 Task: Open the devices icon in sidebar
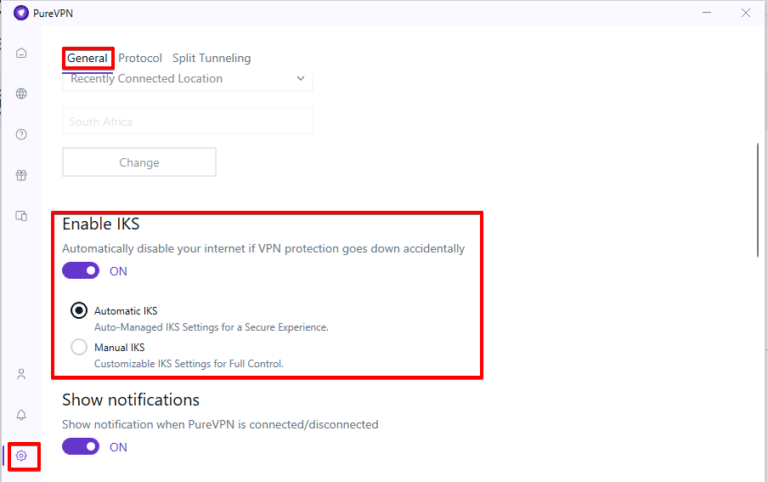click(21, 216)
